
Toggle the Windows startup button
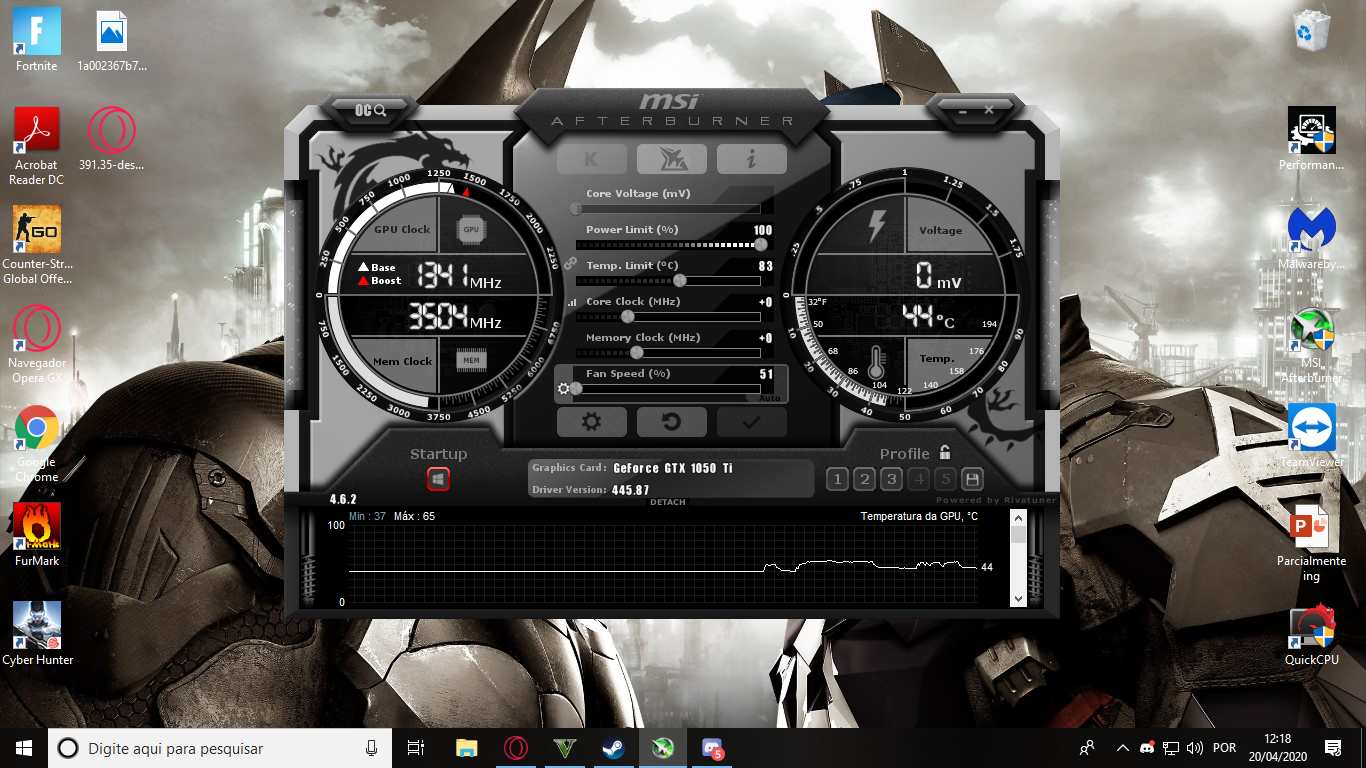438,480
